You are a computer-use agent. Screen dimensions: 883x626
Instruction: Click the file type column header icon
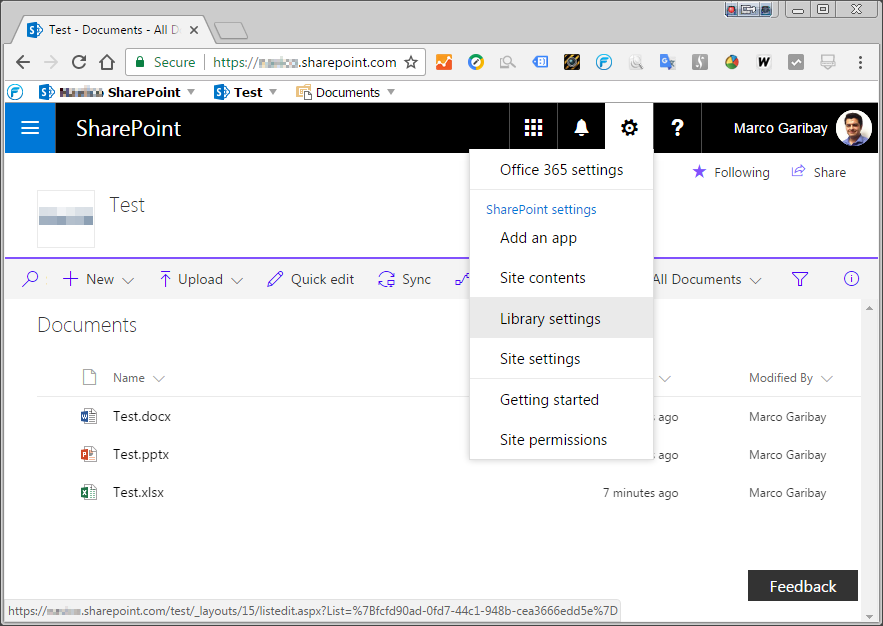[x=90, y=377]
